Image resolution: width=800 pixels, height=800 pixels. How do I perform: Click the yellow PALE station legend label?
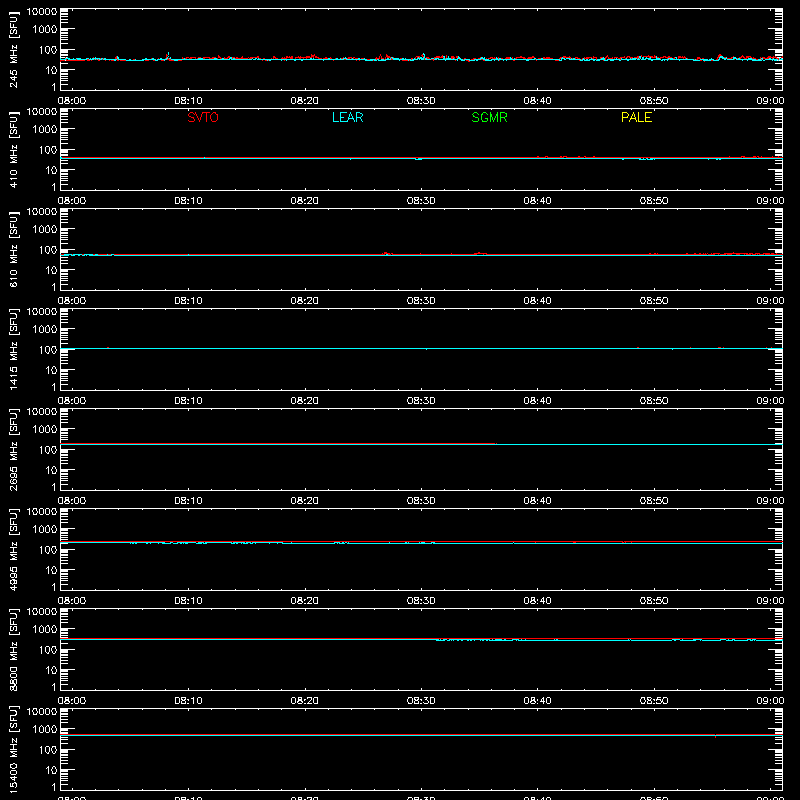[636, 117]
